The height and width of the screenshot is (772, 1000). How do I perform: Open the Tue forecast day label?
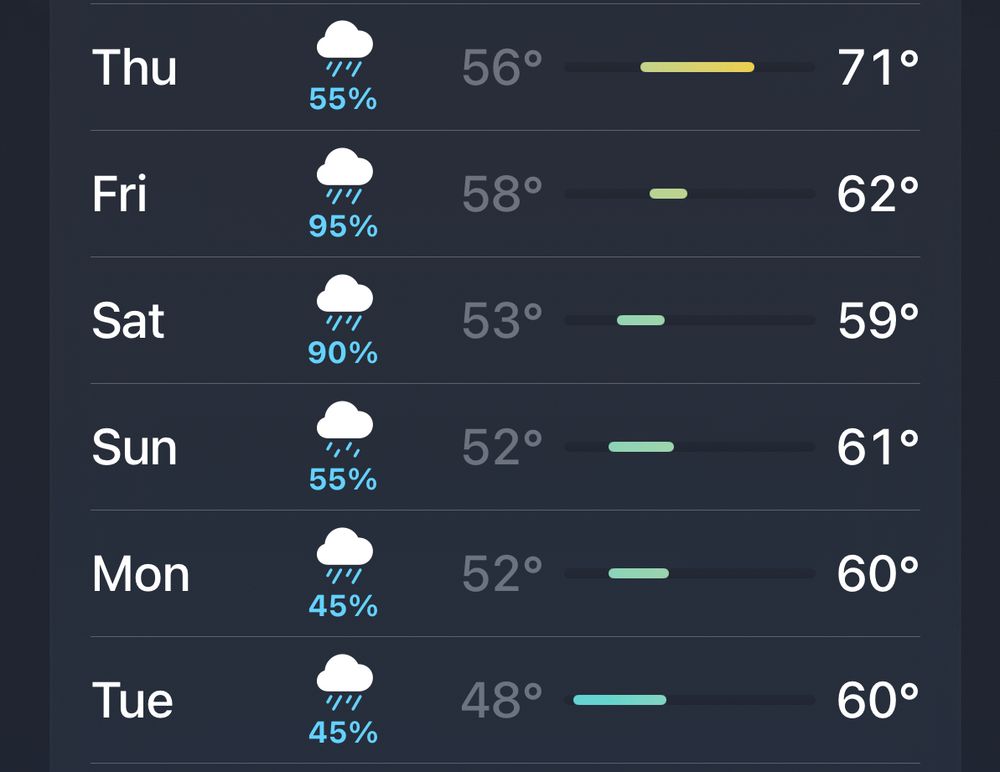pyautogui.click(x=133, y=700)
